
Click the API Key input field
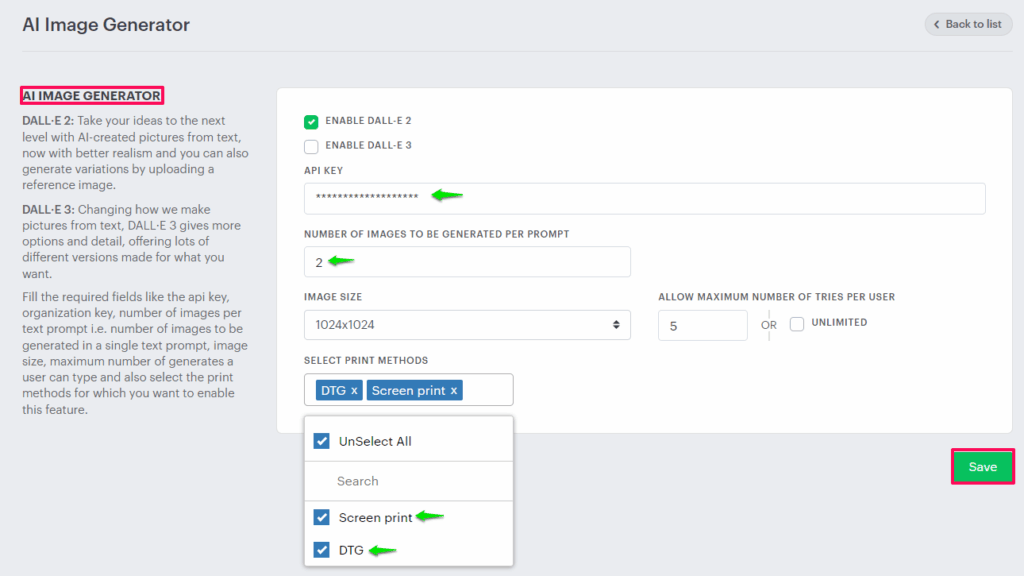coord(644,198)
